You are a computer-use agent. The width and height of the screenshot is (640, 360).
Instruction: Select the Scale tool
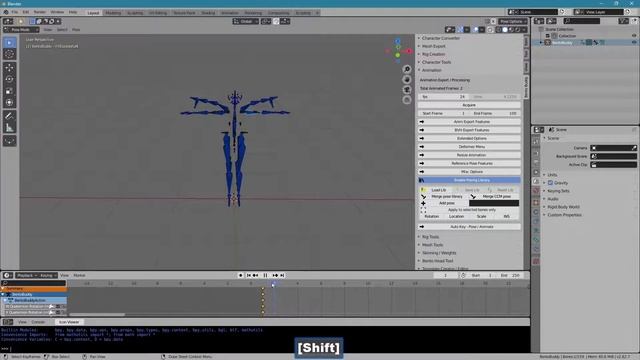tap(9, 91)
